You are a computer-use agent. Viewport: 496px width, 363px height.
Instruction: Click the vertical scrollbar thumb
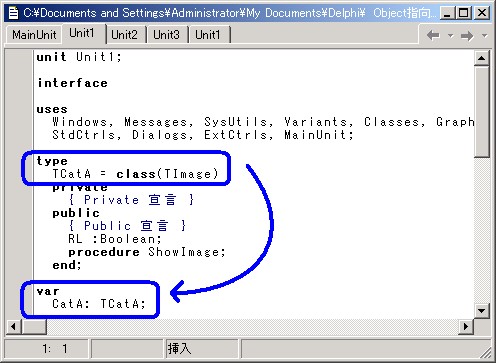[x=481, y=111]
